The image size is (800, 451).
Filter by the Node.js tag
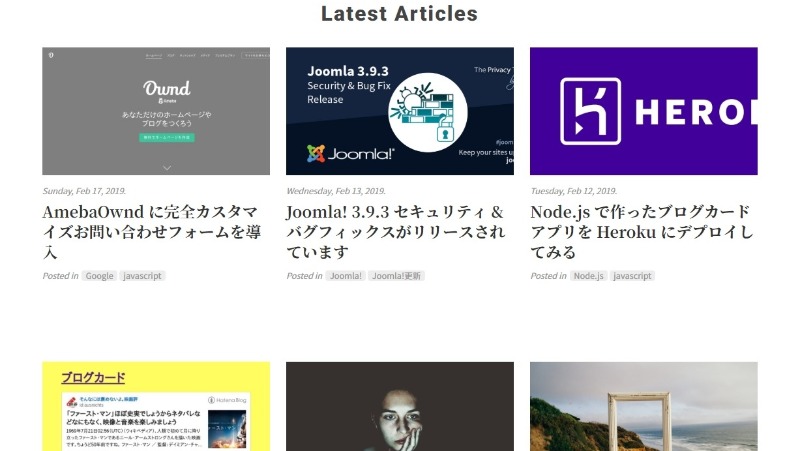tap(589, 276)
